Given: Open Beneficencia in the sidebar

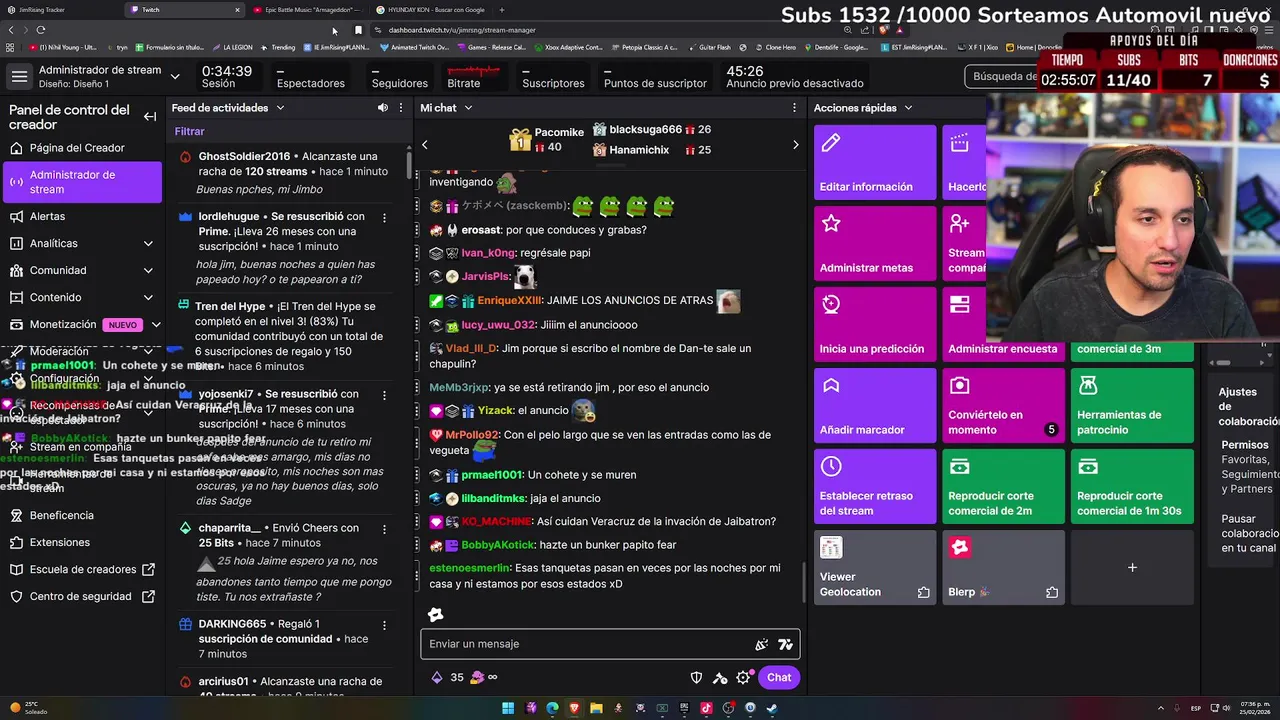Looking at the screenshot, I should click(61, 515).
